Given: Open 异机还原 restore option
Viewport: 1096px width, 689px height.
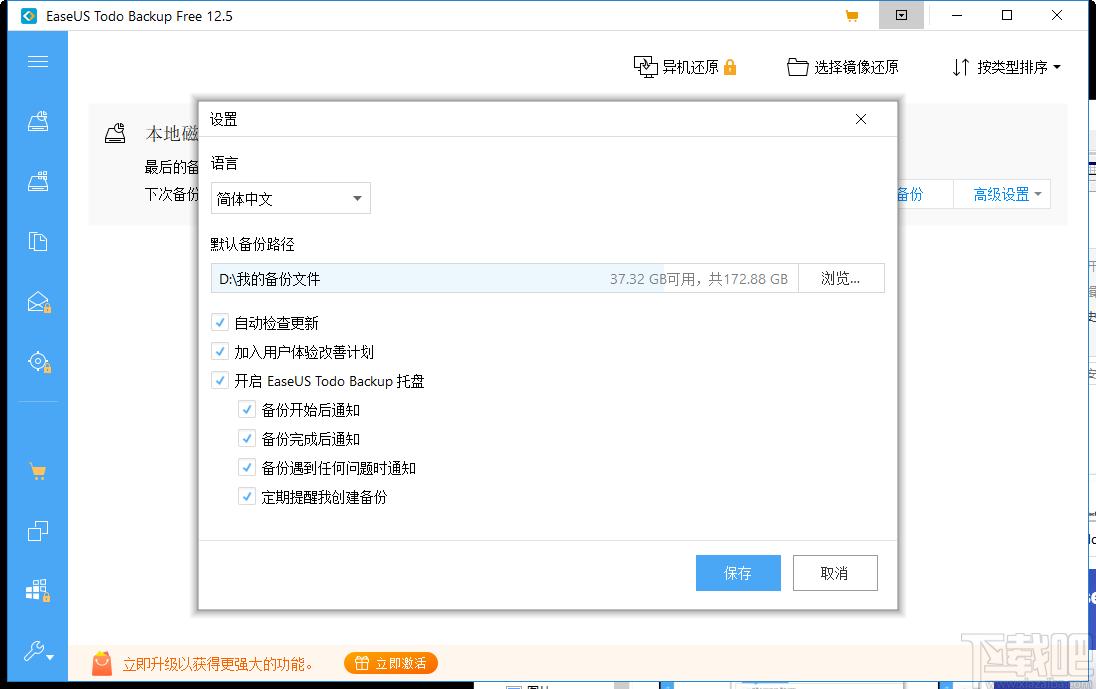Looking at the screenshot, I should pyautogui.click(x=685, y=67).
